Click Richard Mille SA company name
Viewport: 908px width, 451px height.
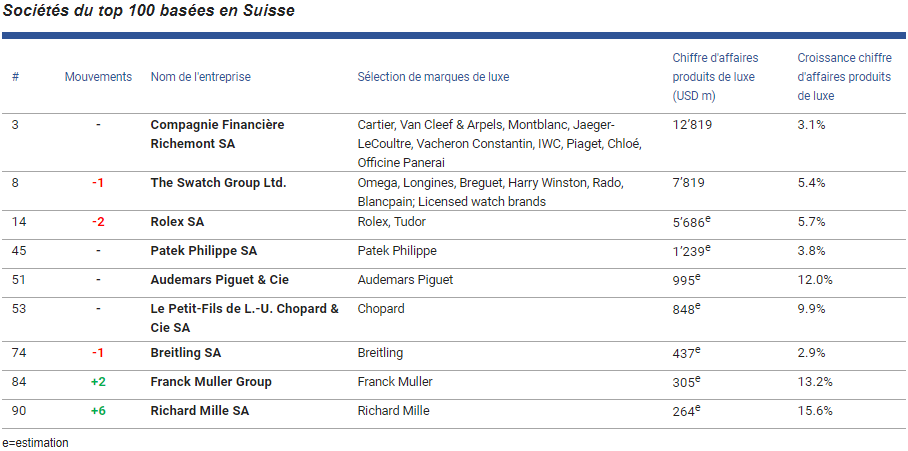[200, 411]
